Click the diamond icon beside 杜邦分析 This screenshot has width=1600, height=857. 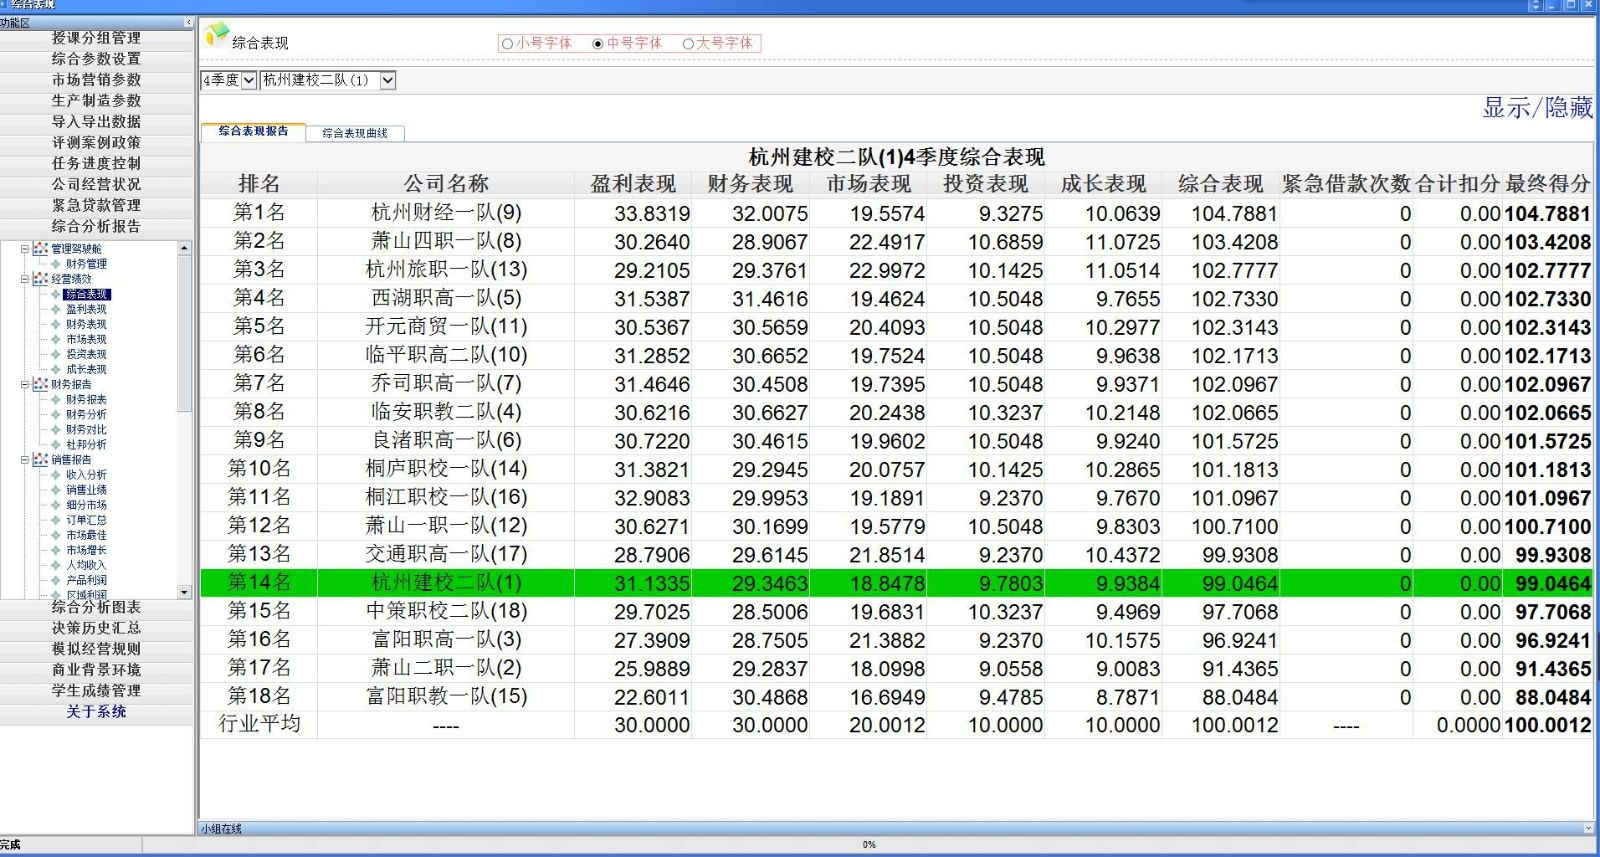(x=56, y=444)
